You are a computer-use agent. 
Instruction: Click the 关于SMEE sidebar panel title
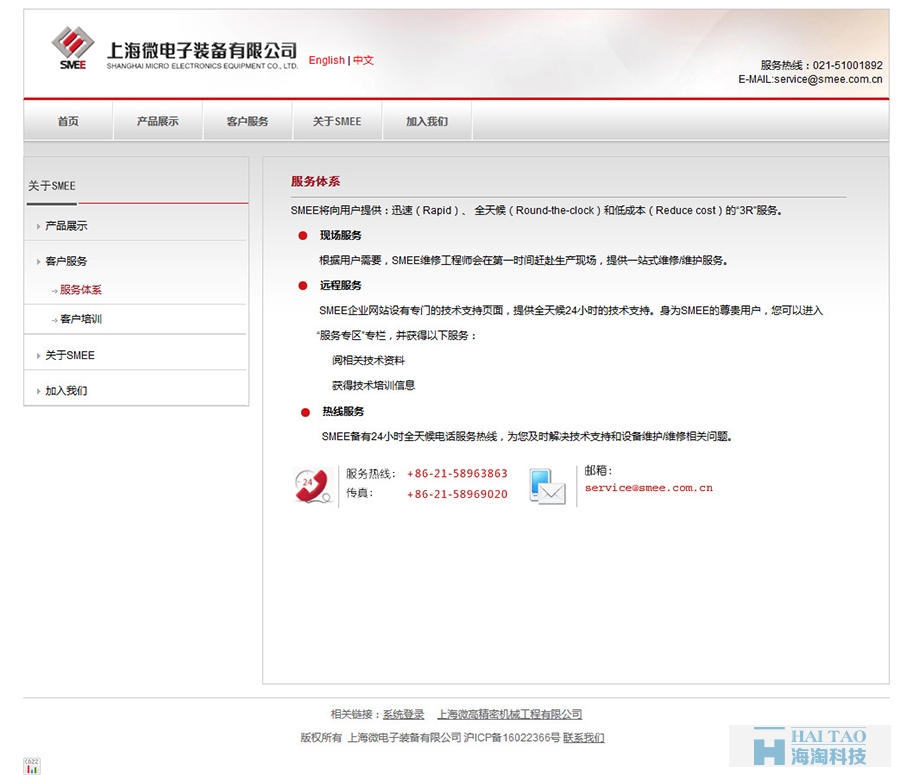point(52,186)
